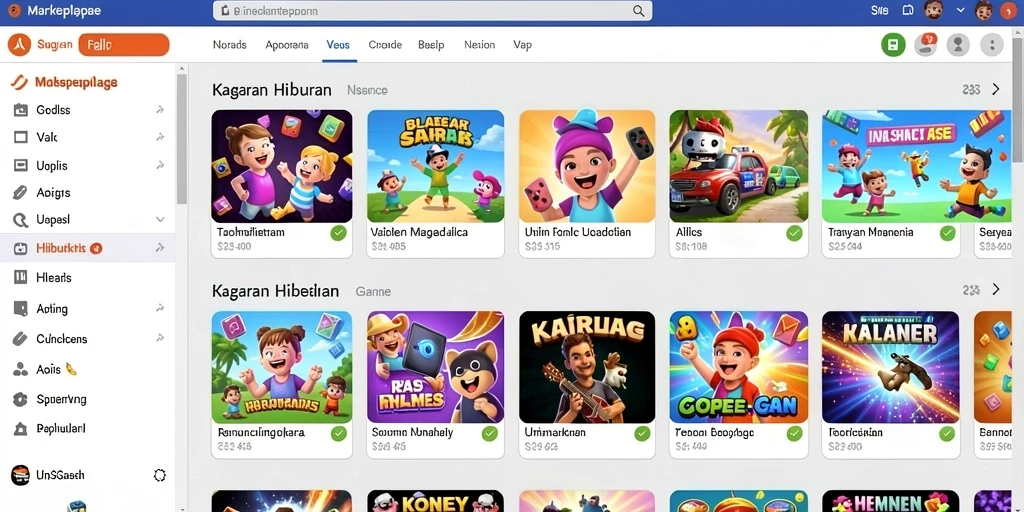
Task: Click the orange Fello button
Action: [123, 45]
